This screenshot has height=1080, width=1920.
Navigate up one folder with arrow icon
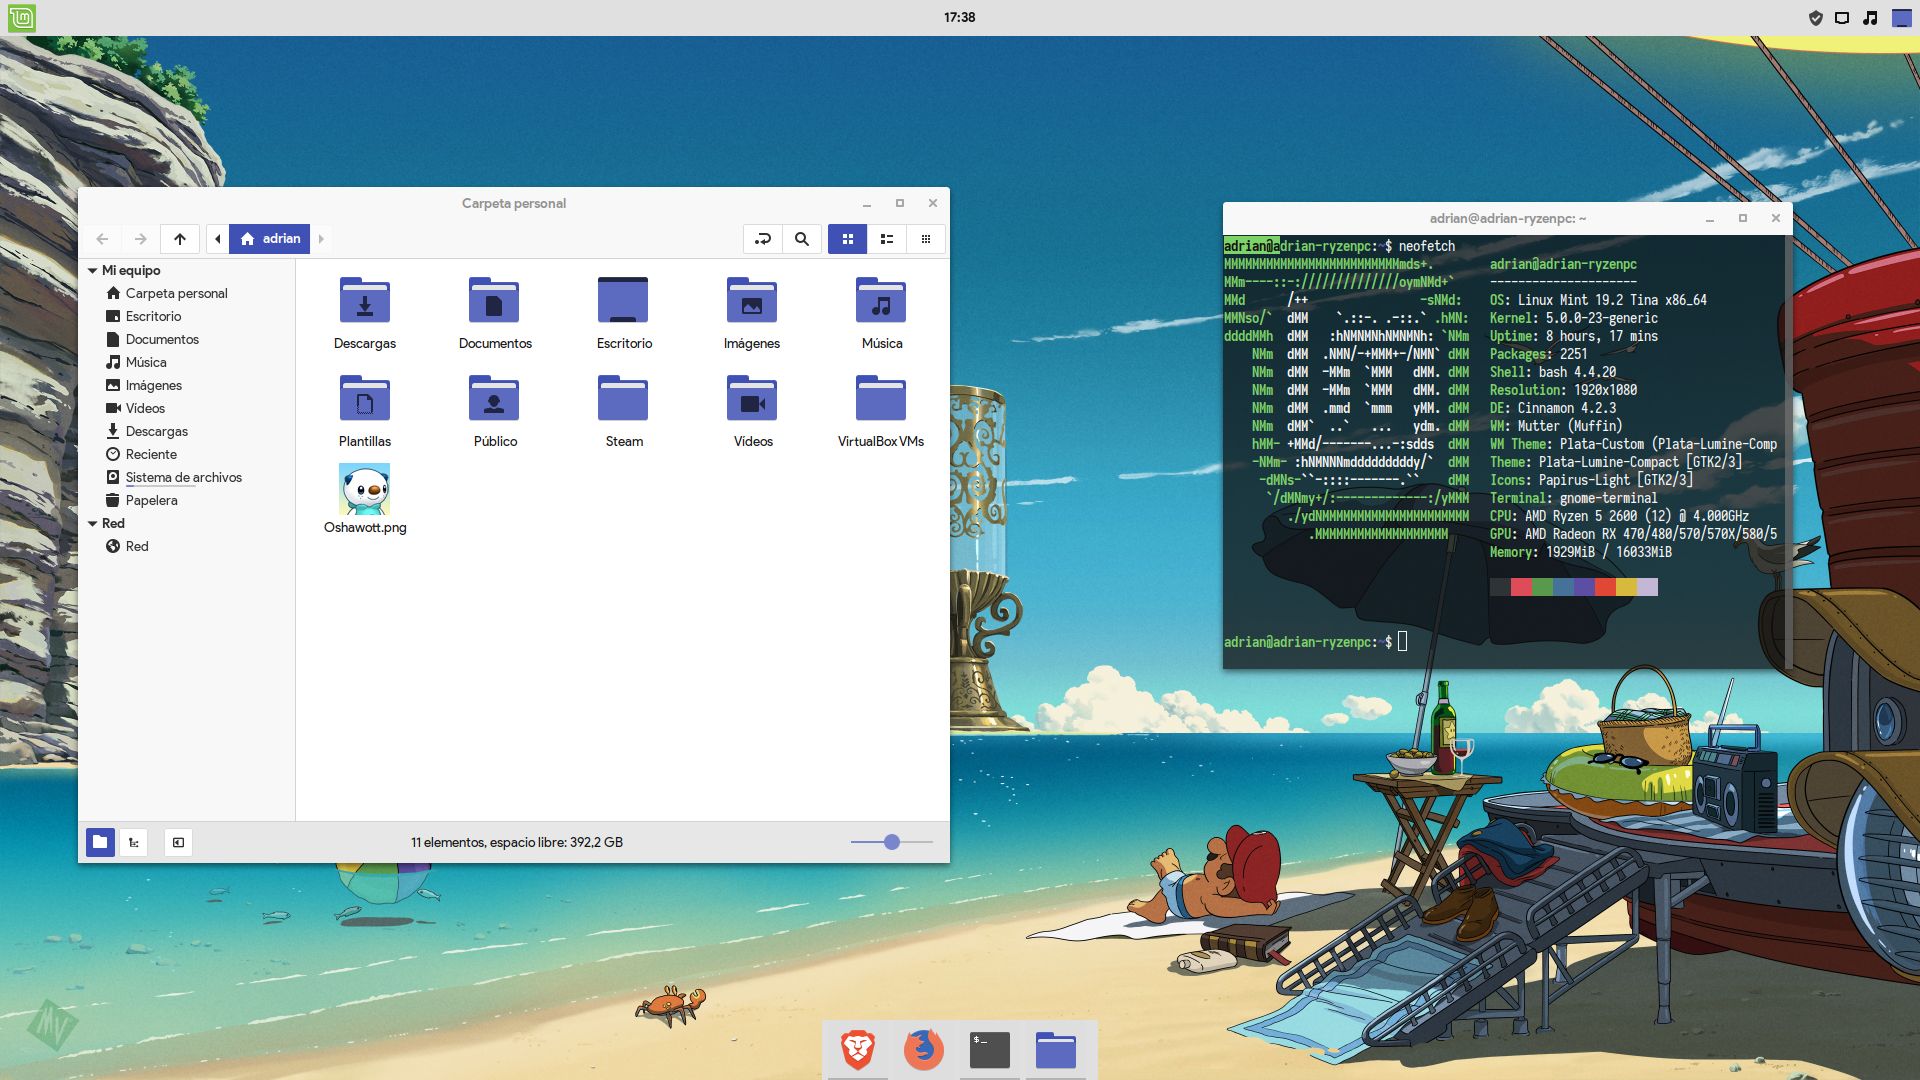[179, 239]
